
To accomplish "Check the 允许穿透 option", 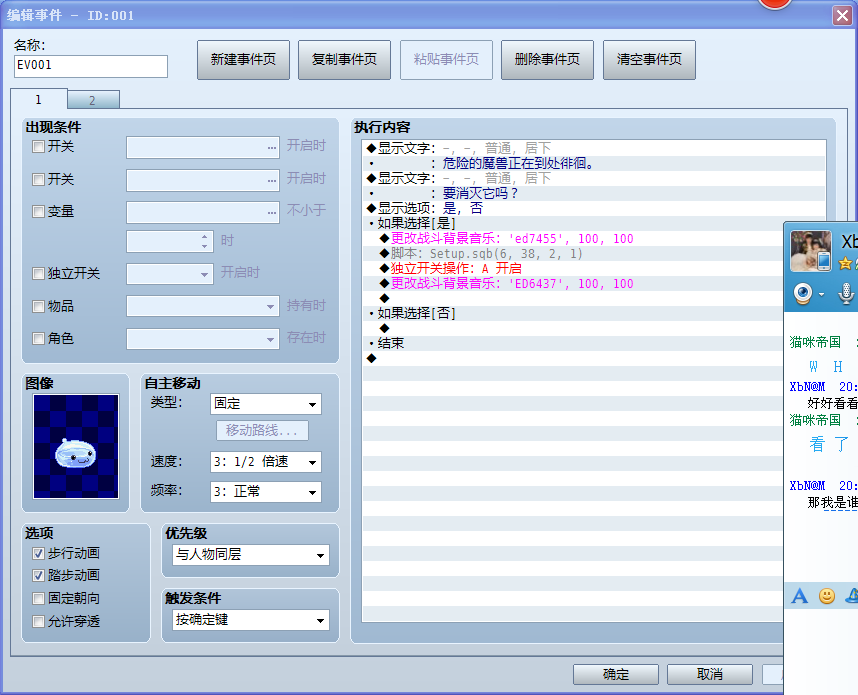I will tap(38, 622).
